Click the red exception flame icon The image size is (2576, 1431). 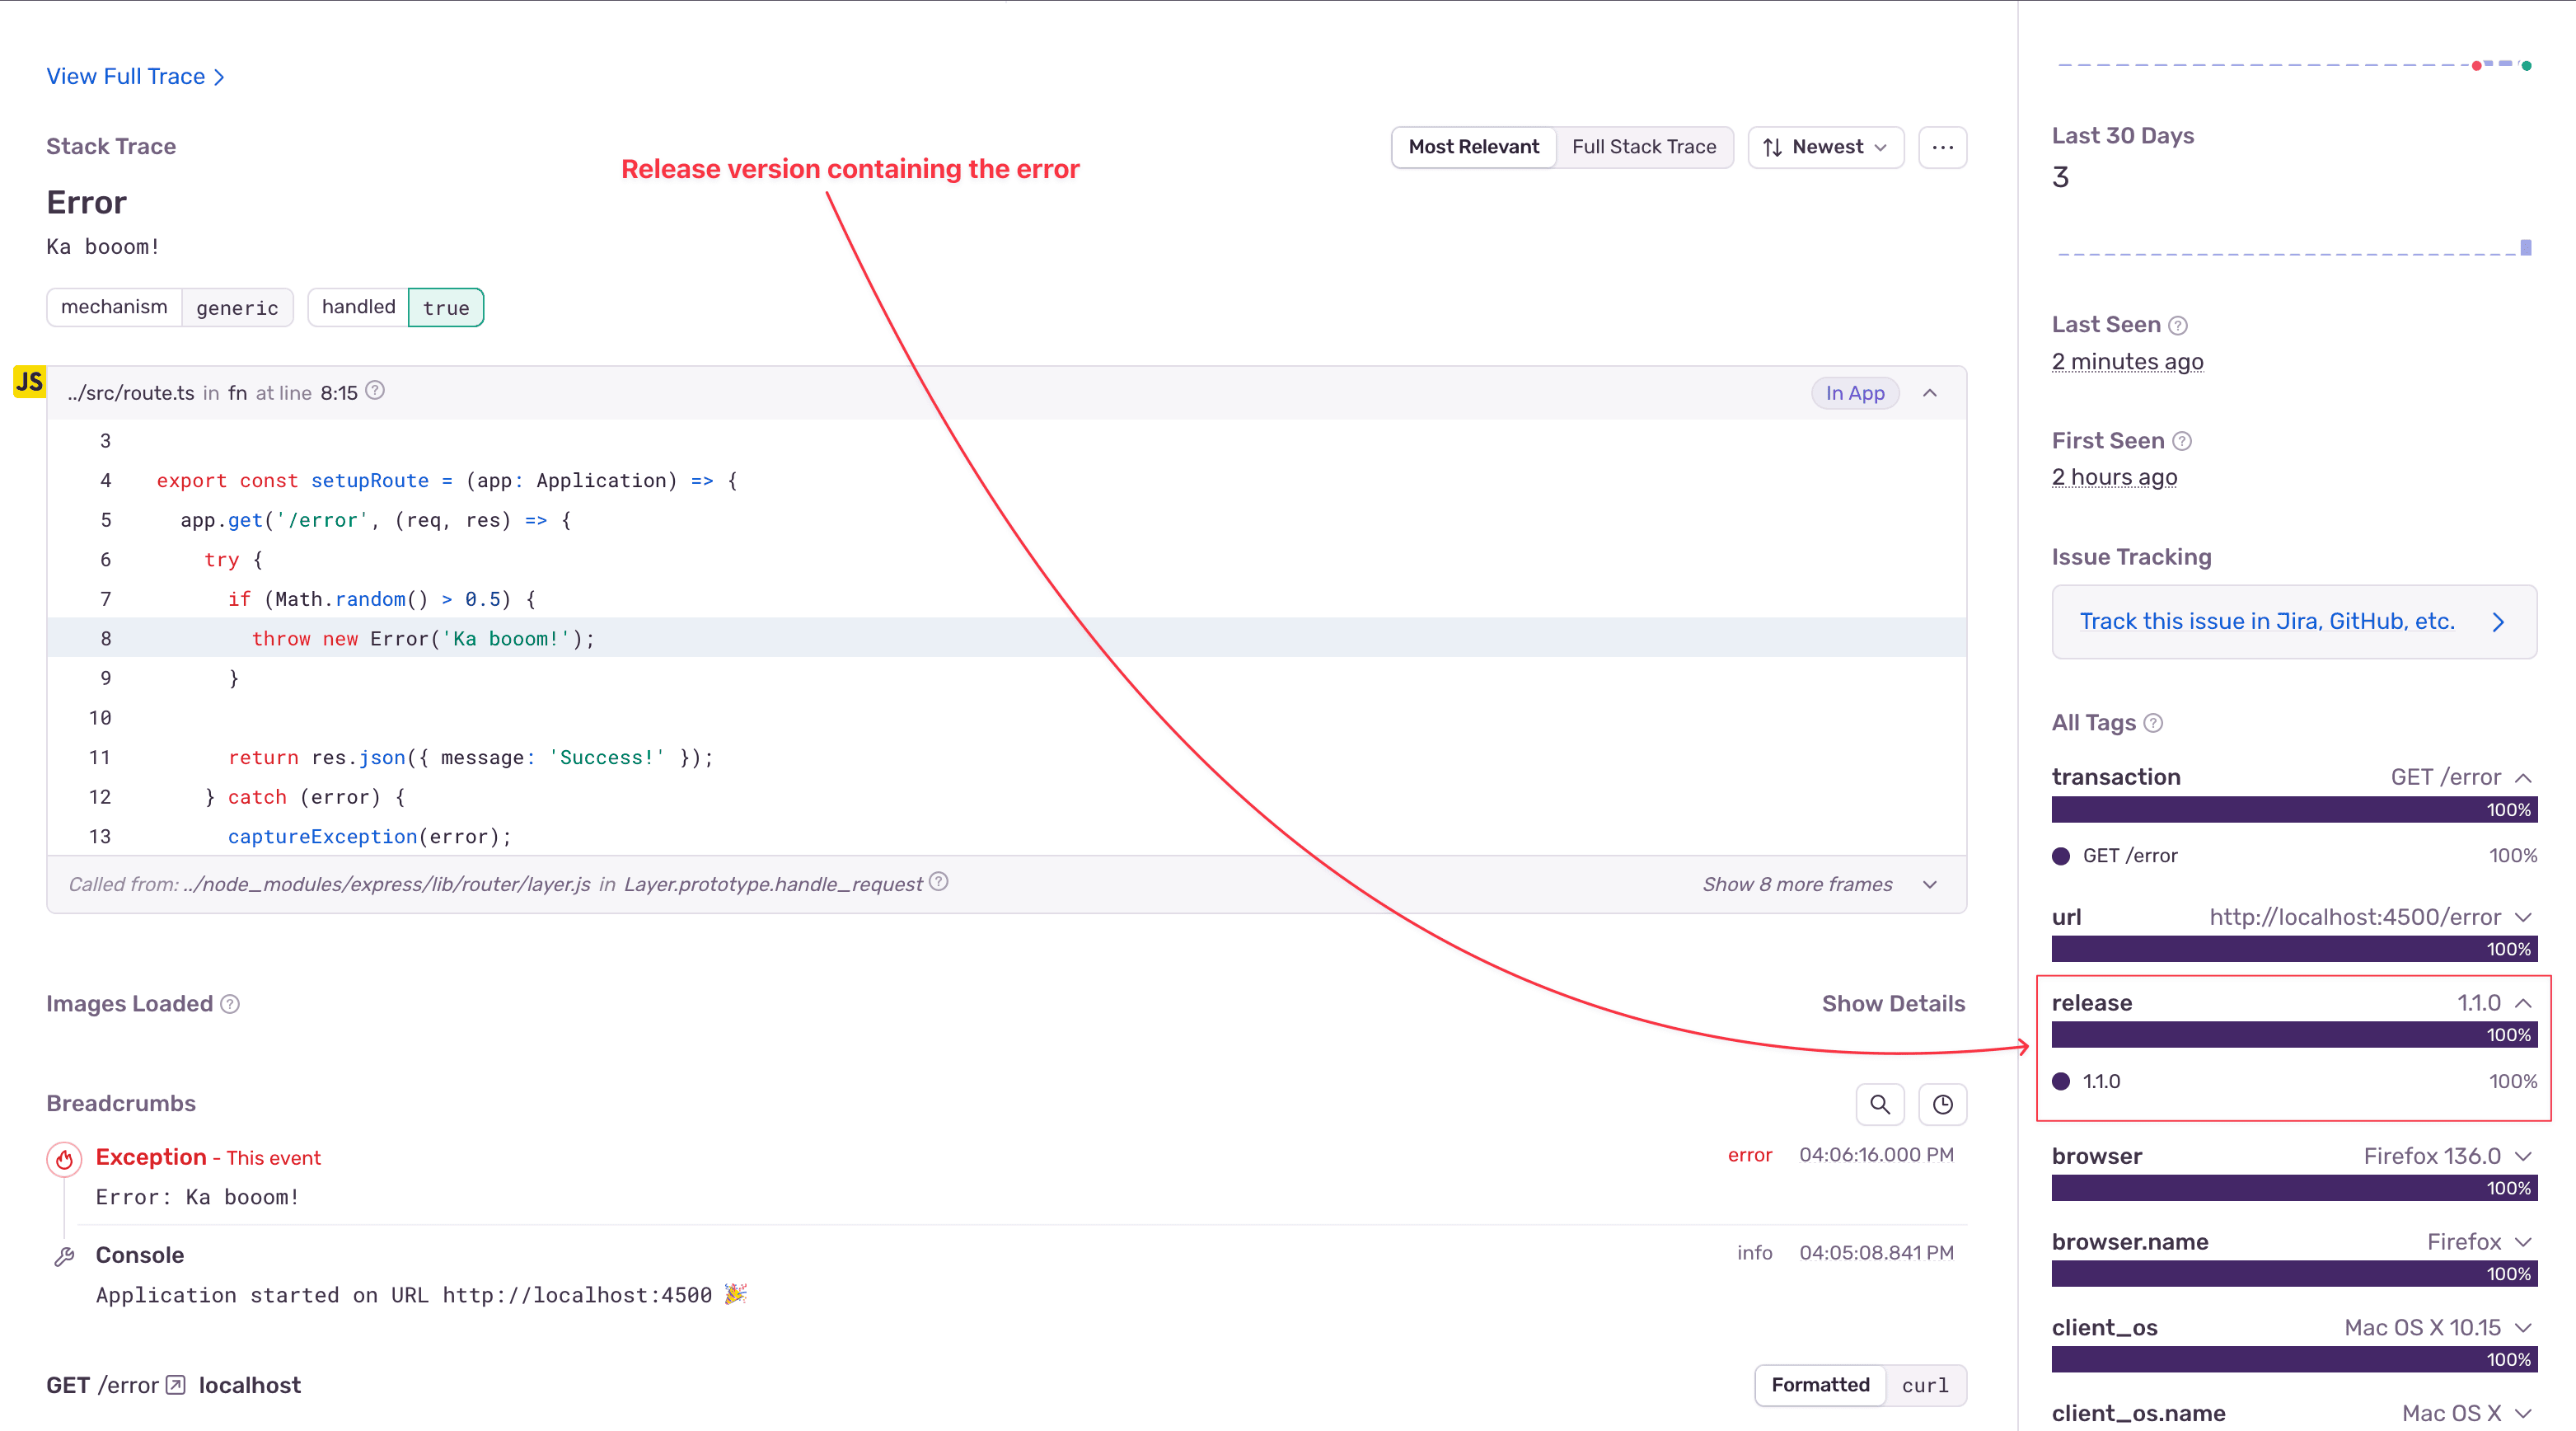click(x=64, y=1159)
